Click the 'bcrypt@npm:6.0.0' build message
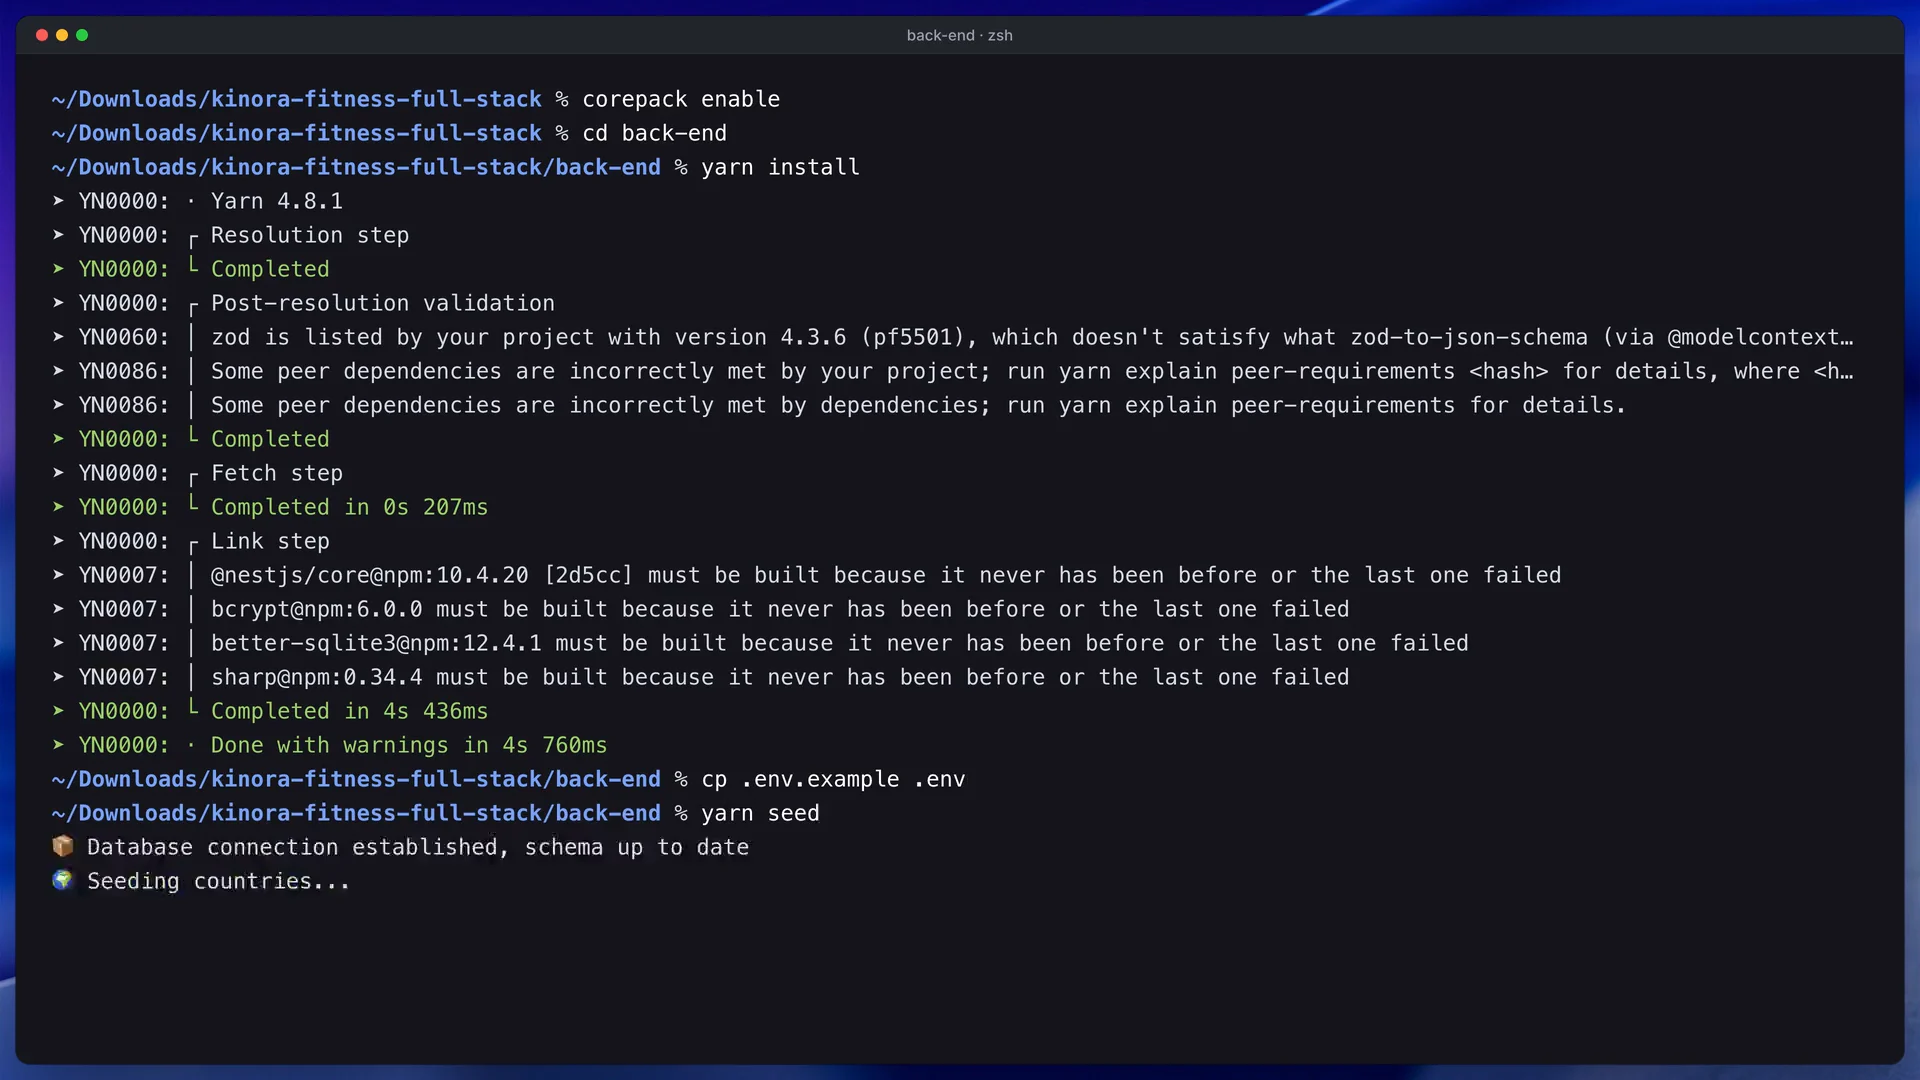The height and width of the screenshot is (1080, 1920). (780, 609)
